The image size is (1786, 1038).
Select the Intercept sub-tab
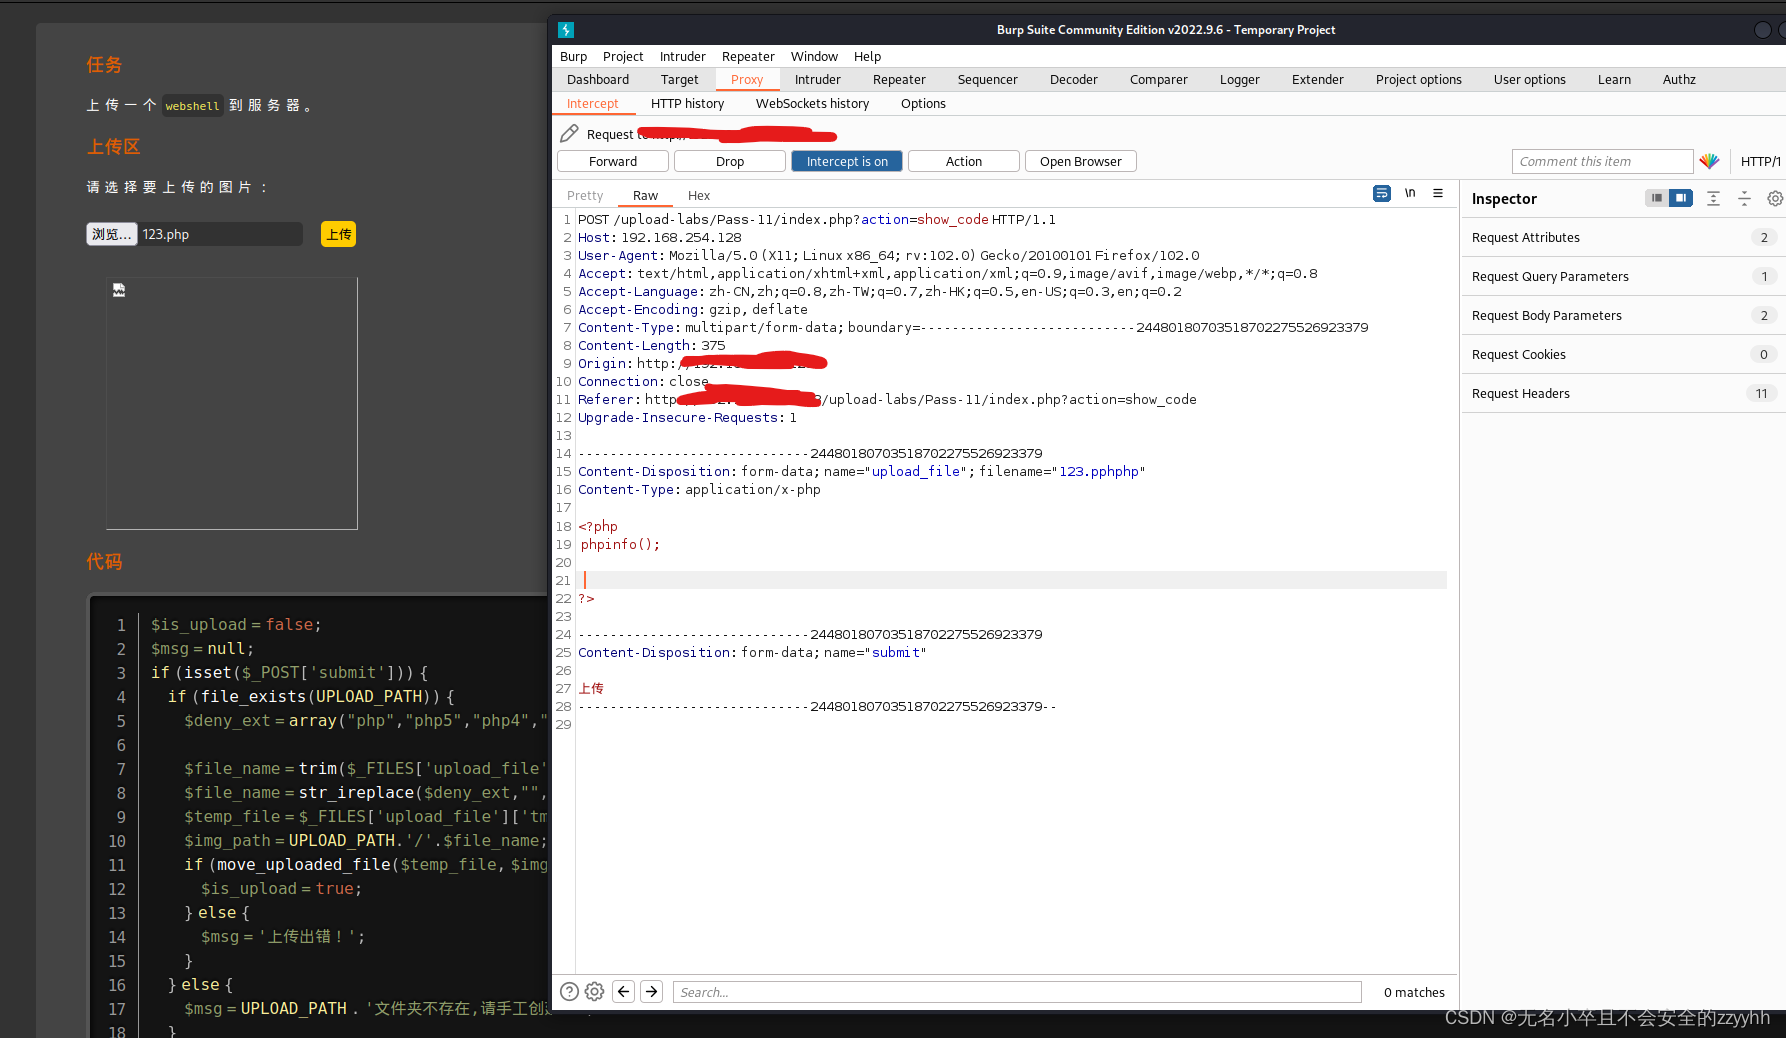point(592,103)
